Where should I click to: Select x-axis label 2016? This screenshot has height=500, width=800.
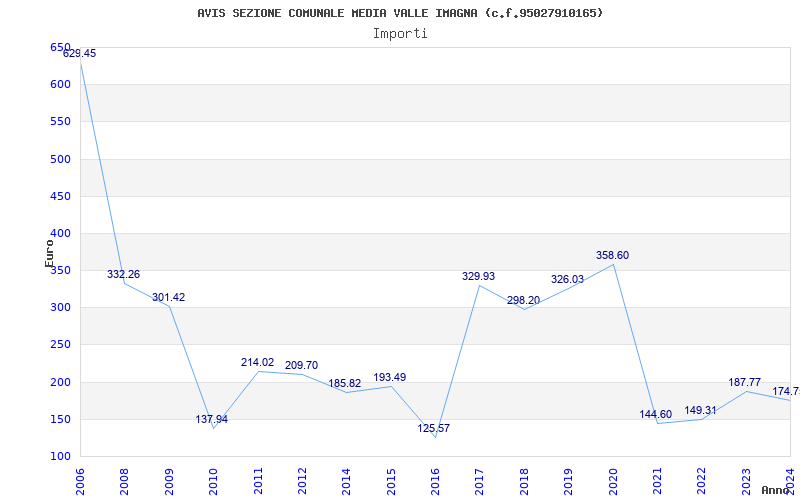(435, 481)
